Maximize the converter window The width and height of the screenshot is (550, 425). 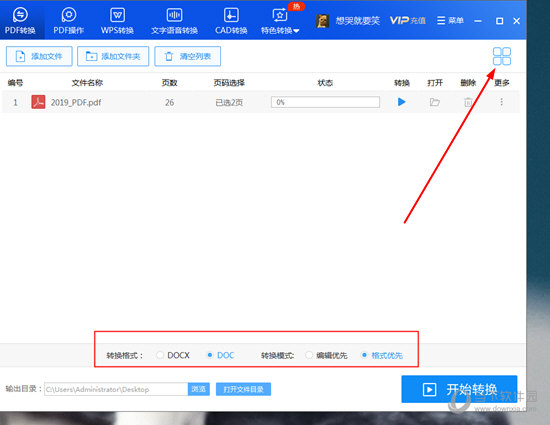point(499,21)
